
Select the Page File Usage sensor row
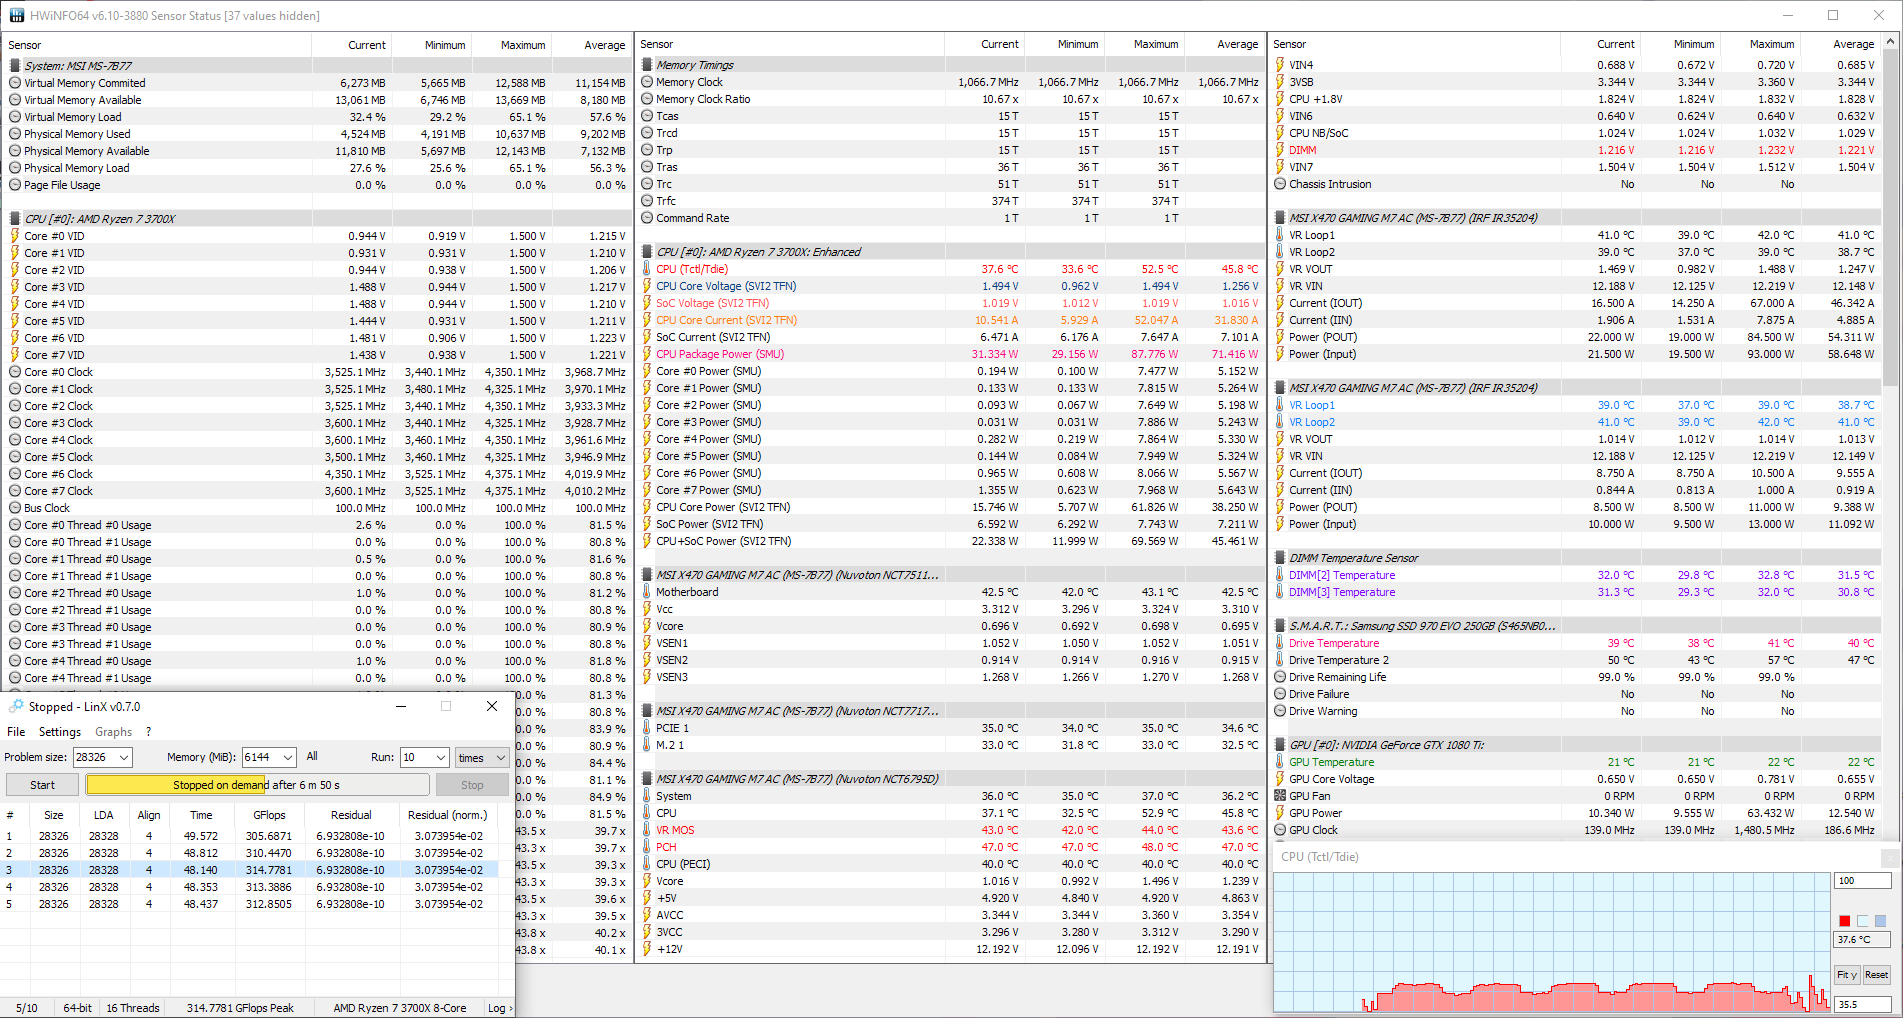click(317, 185)
